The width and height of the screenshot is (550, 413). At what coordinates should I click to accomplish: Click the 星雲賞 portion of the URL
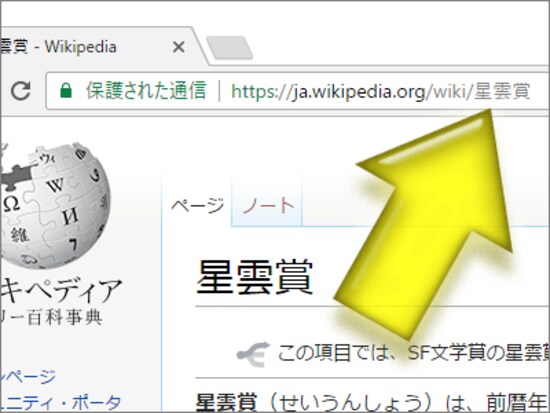coord(502,91)
